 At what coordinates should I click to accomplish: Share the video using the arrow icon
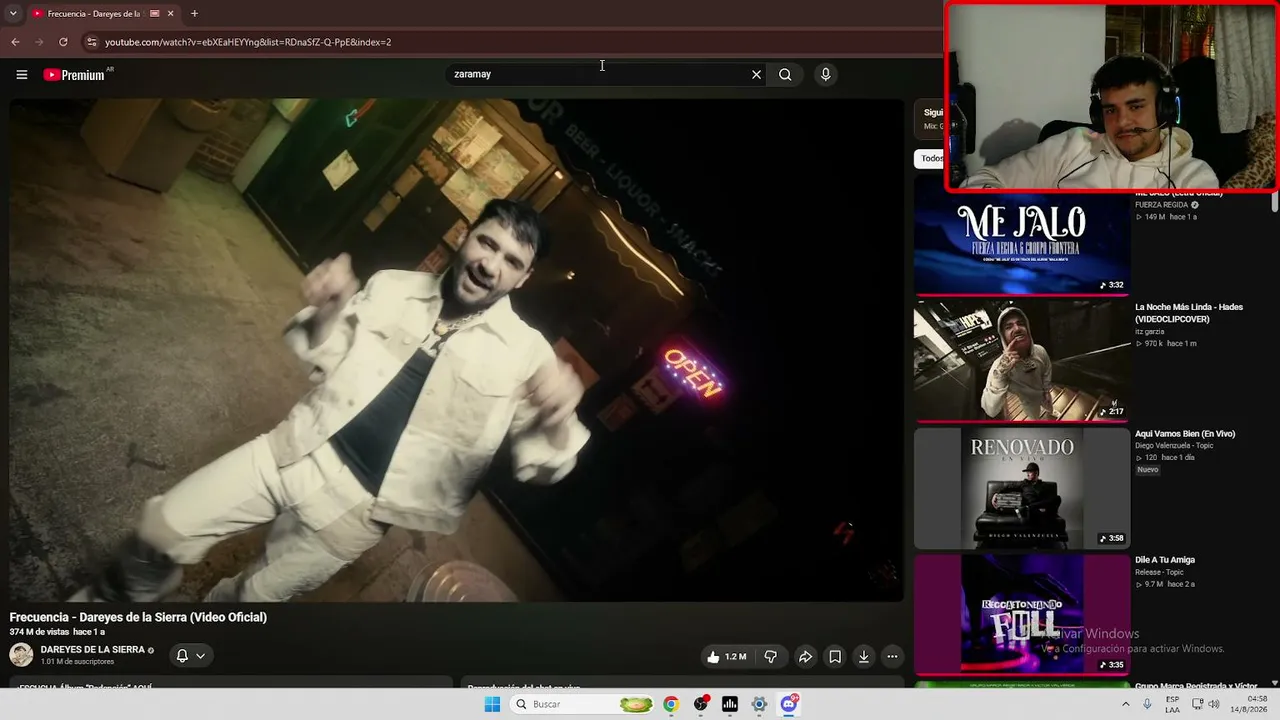click(x=805, y=657)
